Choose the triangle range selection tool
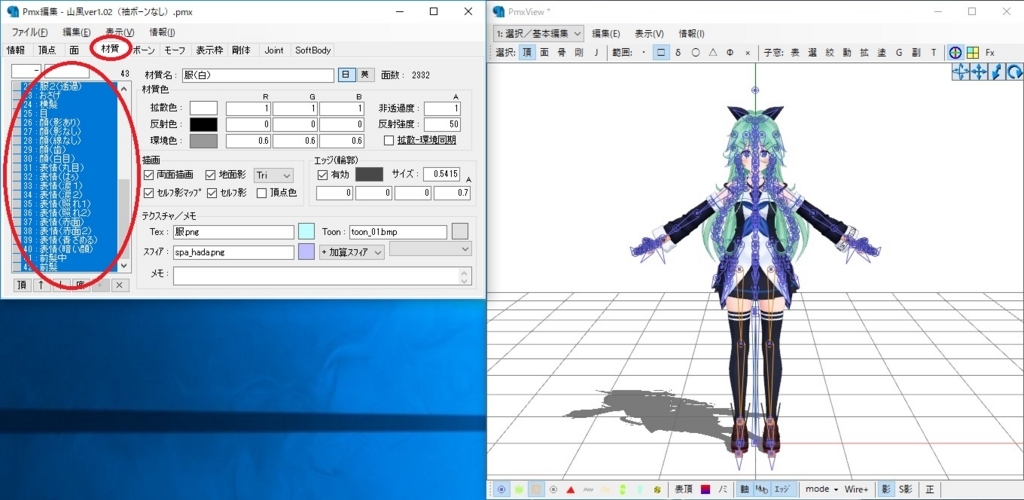Image resolution: width=1024 pixels, height=500 pixels. [712, 52]
